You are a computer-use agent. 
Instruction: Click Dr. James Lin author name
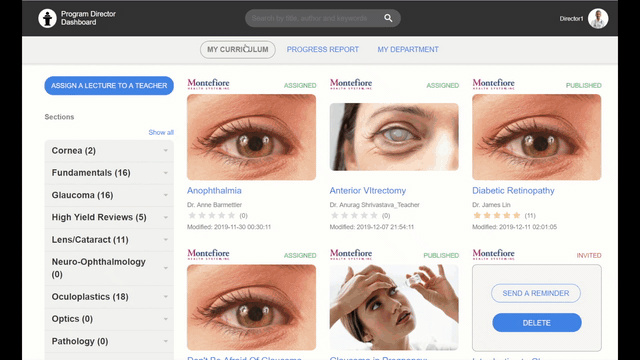click(x=491, y=205)
